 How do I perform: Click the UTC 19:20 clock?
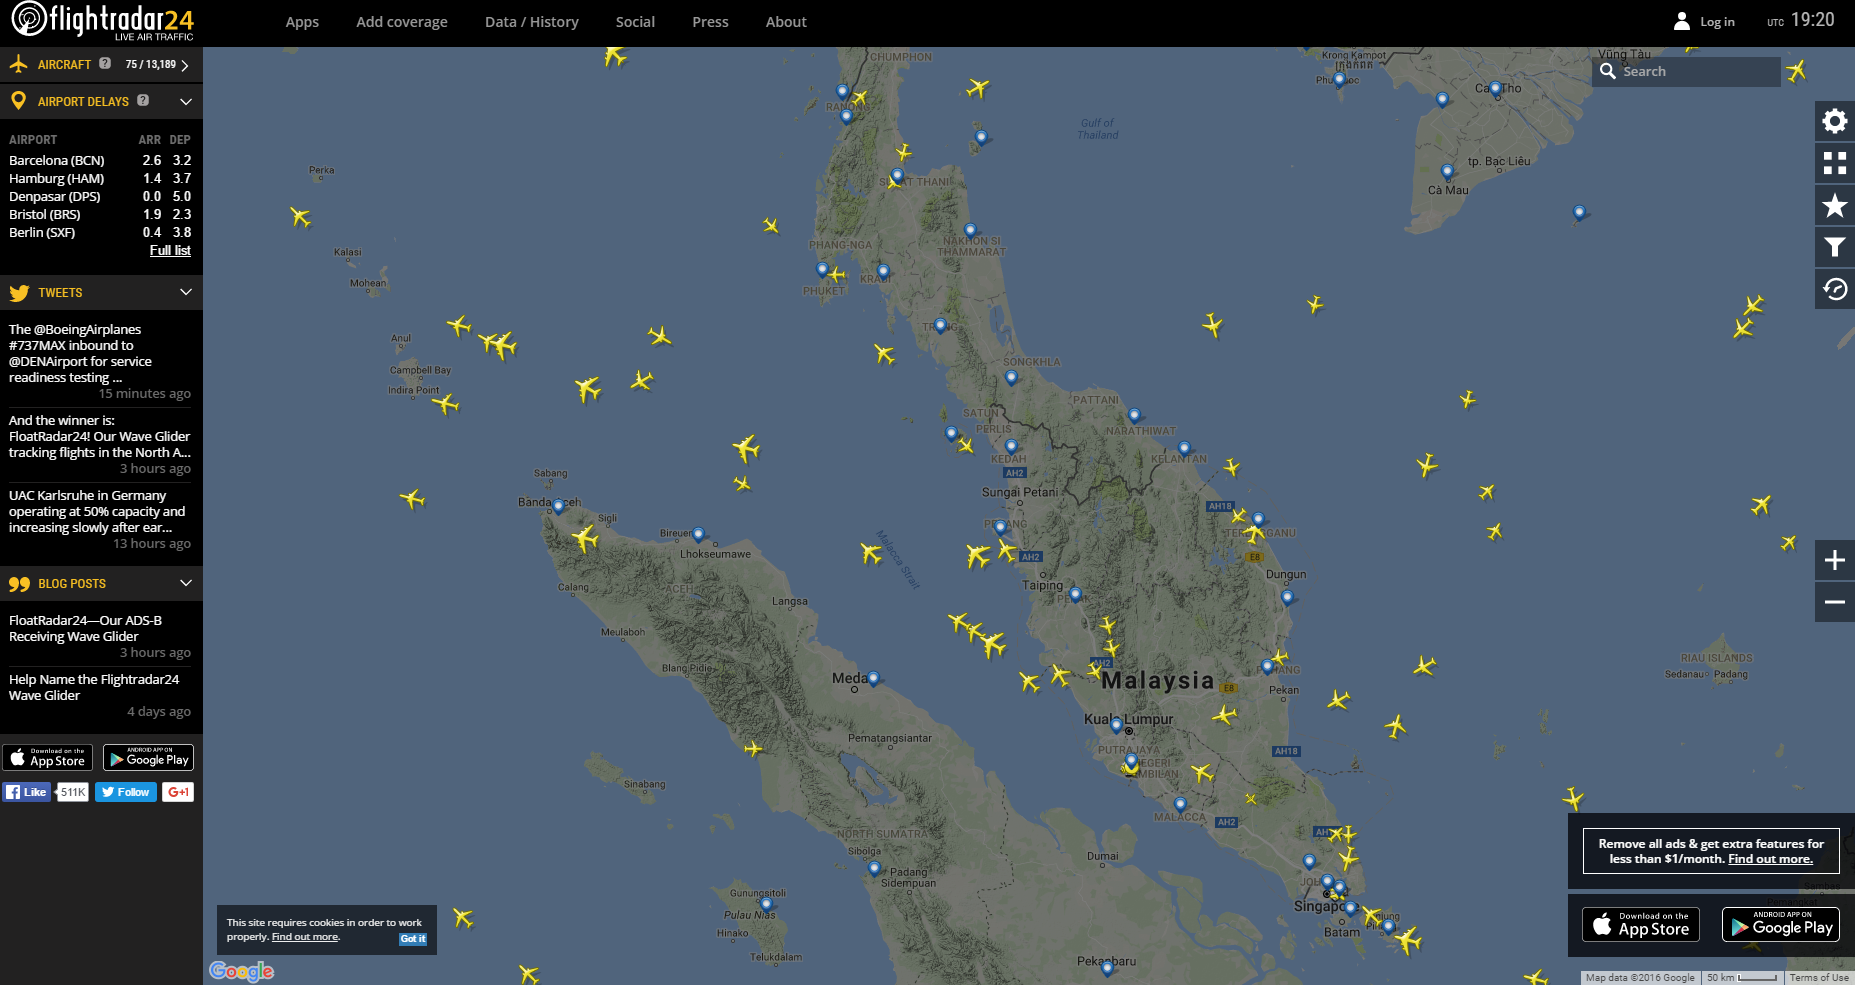[1801, 20]
